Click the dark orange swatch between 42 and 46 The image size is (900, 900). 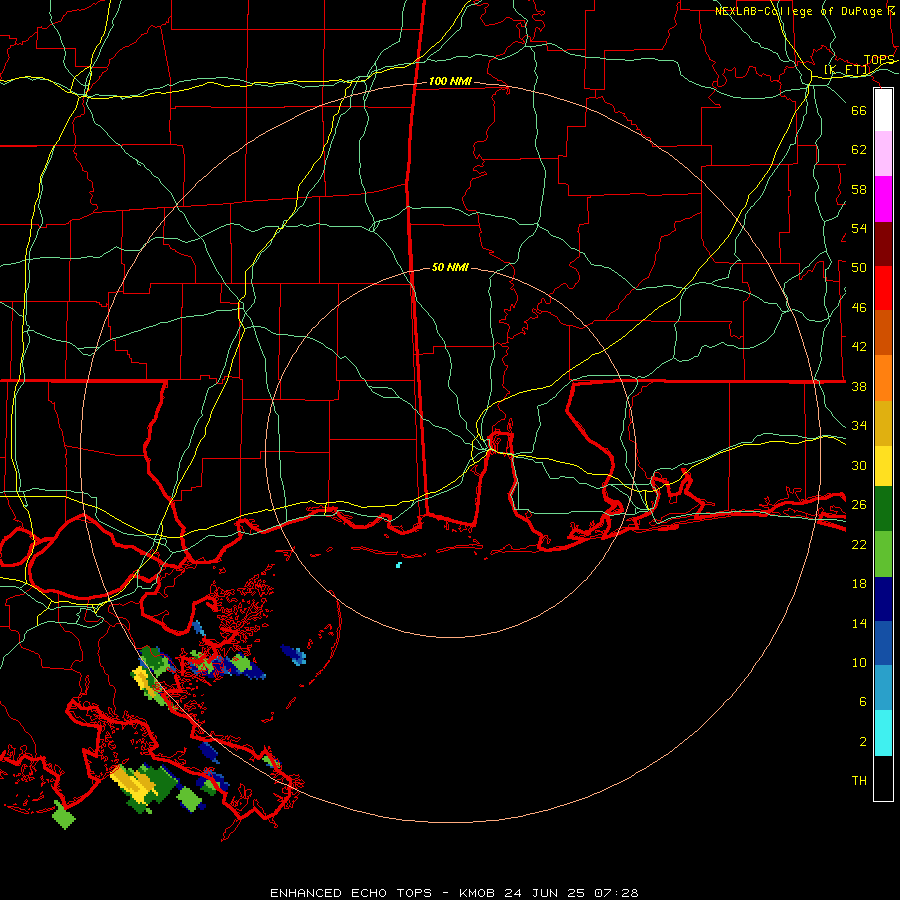click(883, 332)
